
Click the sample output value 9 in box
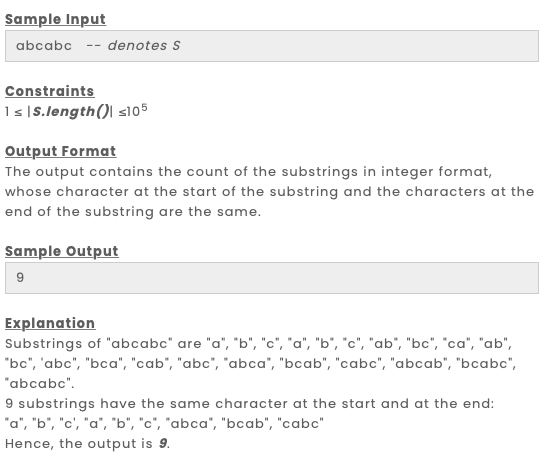coord(20,278)
